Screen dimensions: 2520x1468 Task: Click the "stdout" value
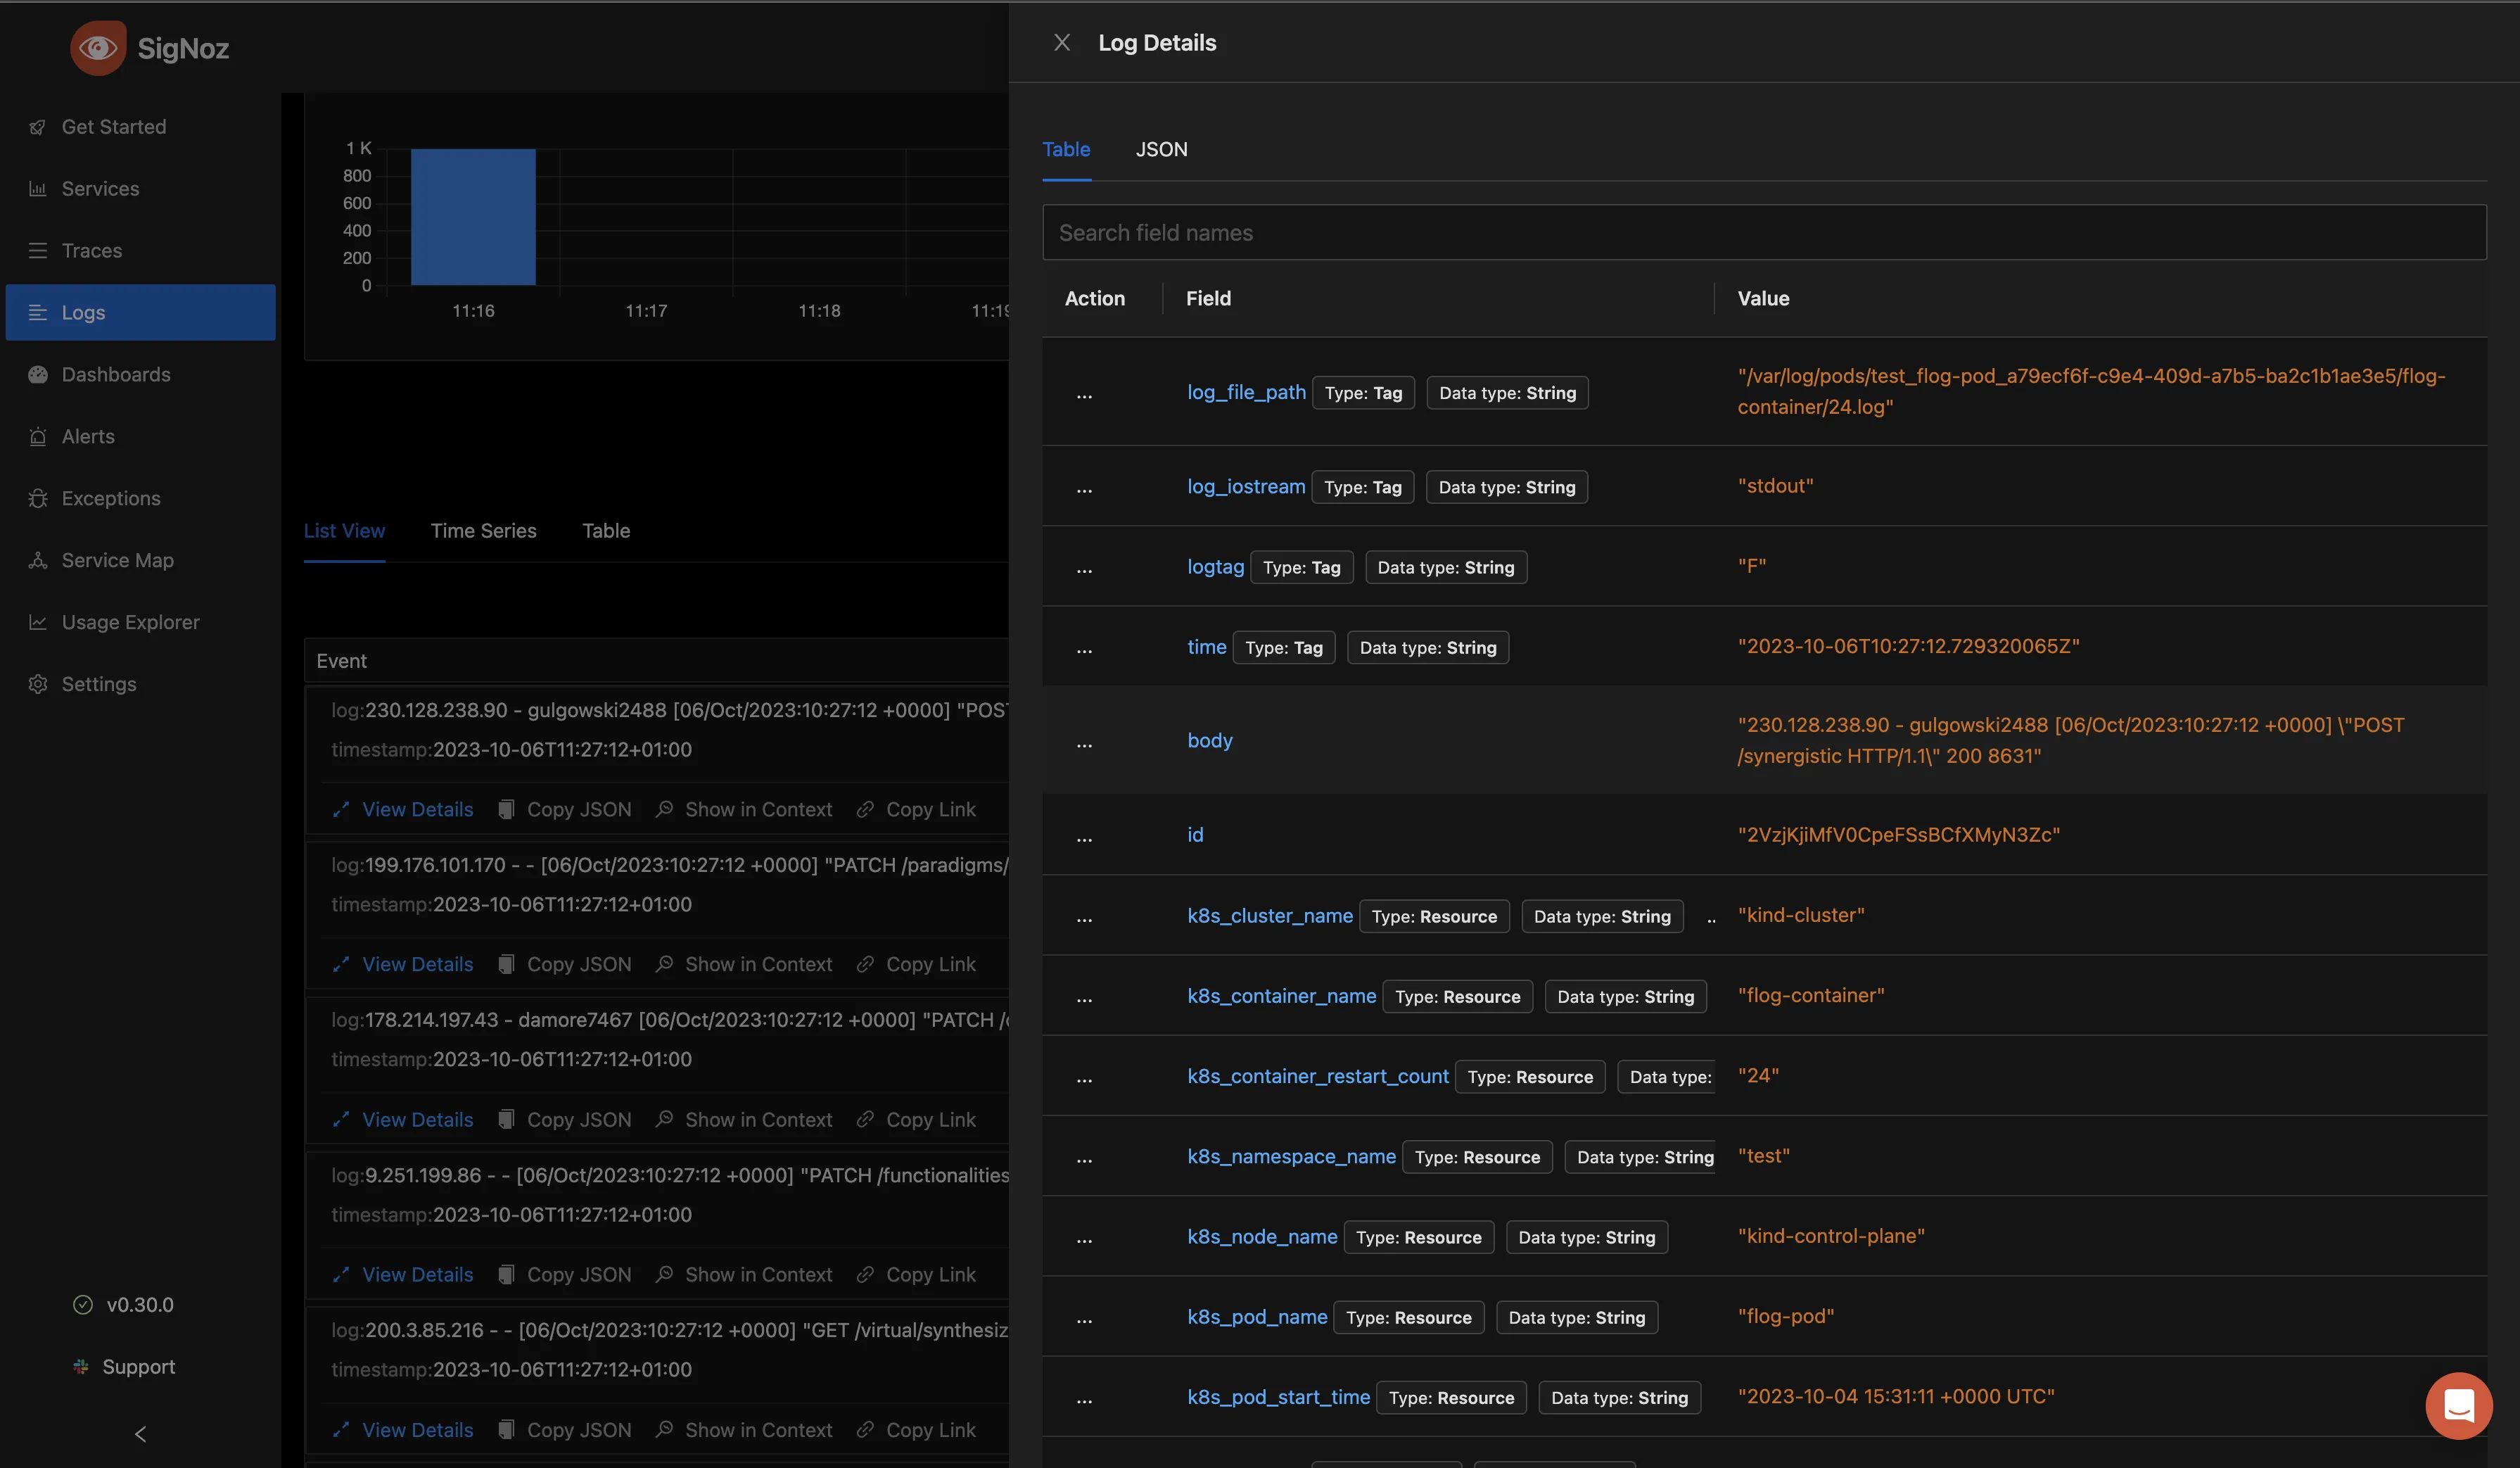click(x=1775, y=486)
